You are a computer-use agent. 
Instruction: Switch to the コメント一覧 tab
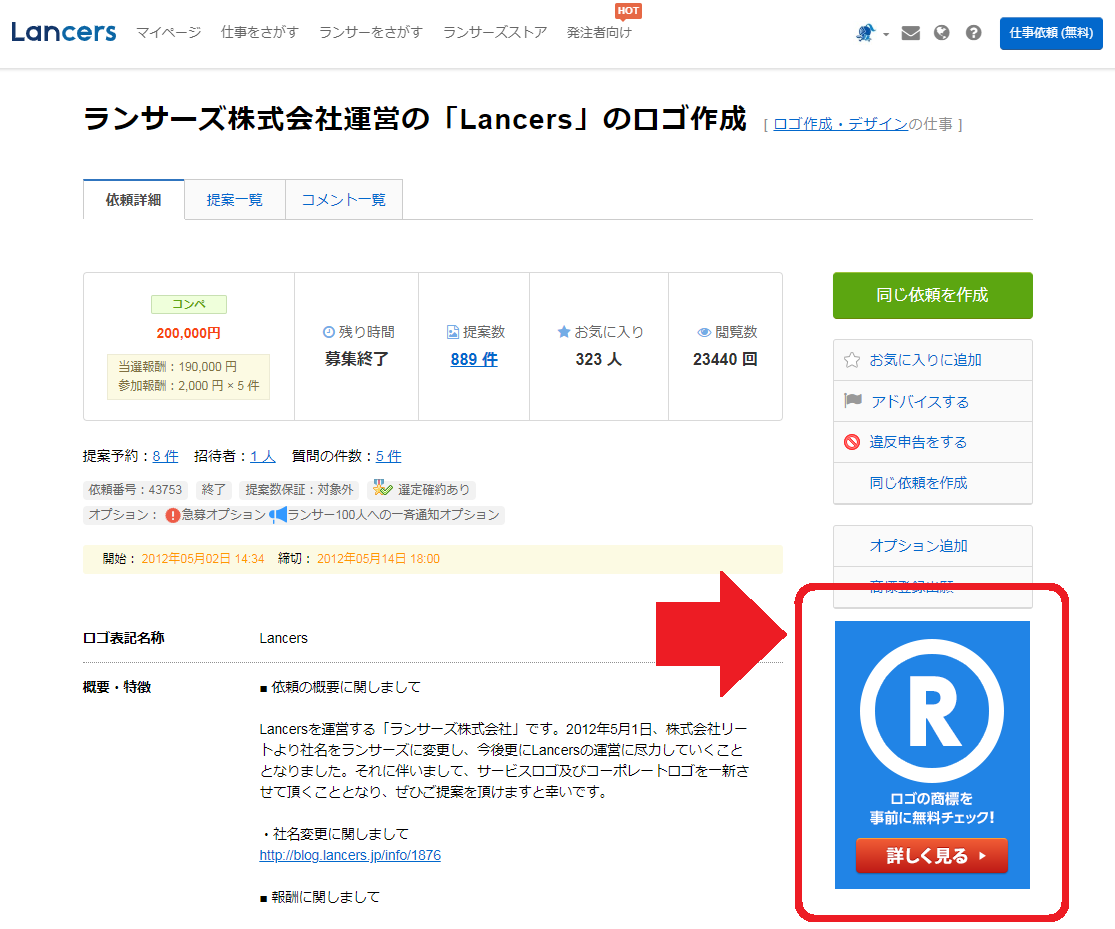point(343,200)
